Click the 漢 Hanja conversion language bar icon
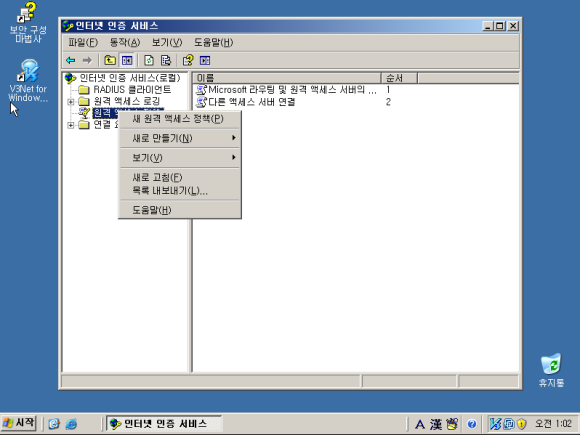Image resolution: width=580 pixels, height=435 pixels. tap(436, 424)
